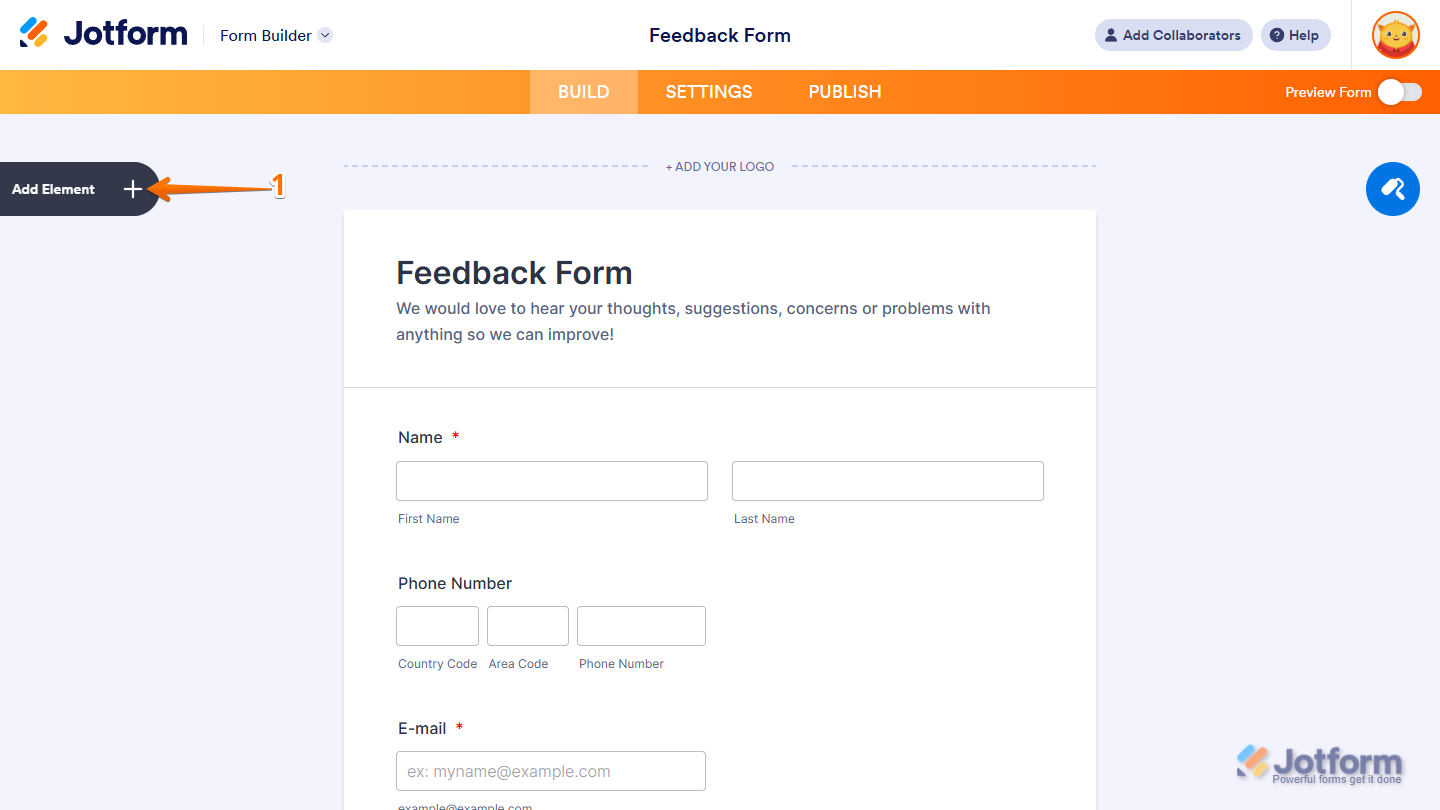Click the Last Name input field
This screenshot has height=810, width=1440.
click(887, 481)
